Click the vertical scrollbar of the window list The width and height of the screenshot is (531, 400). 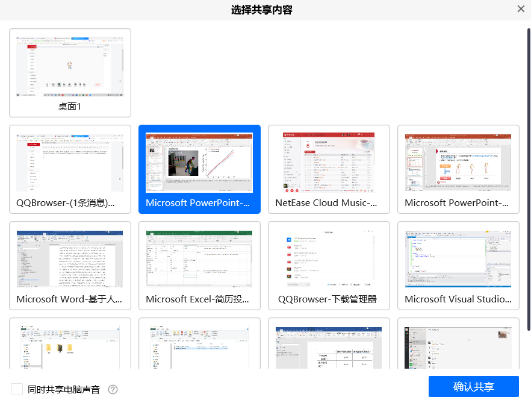tap(528, 180)
